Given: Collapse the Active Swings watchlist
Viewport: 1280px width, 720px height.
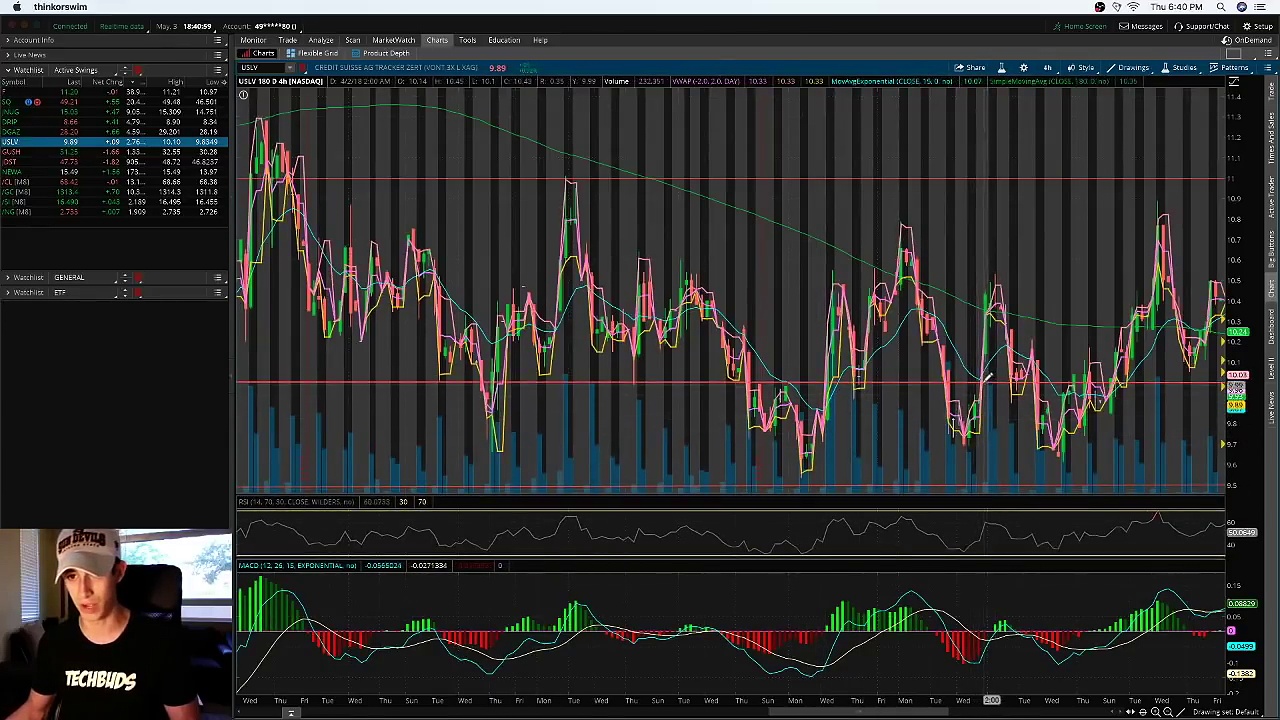Looking at the screenshot, I should pyautogui.click(x=8, y=70).
